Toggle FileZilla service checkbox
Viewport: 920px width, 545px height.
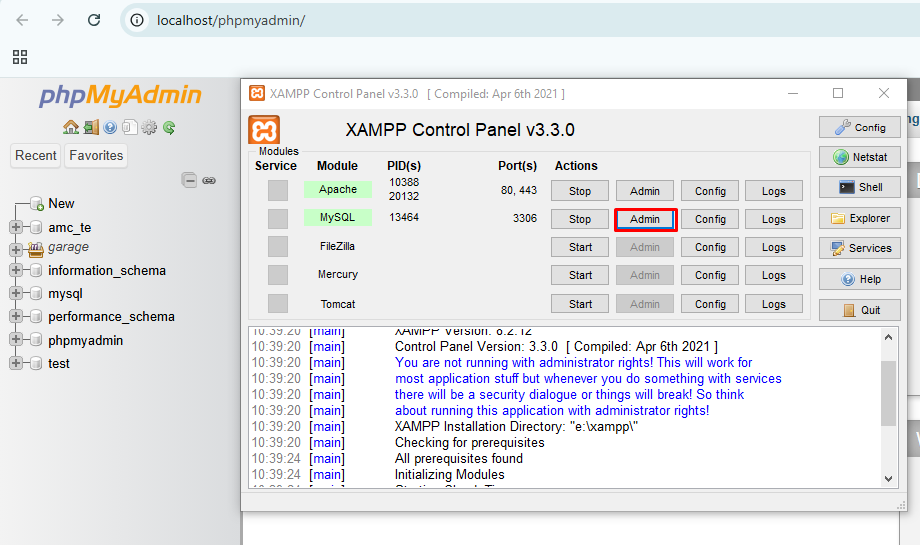(278, 246)
